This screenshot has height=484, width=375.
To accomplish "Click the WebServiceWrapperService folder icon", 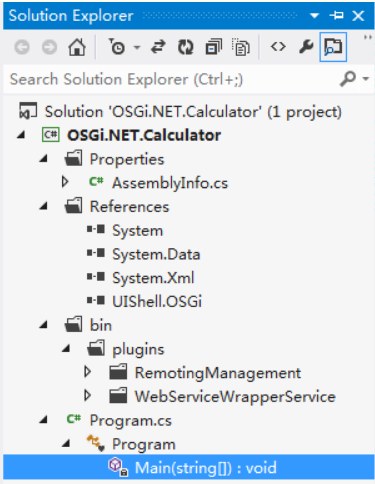I will pyautogui.click(x=118, y=395).
